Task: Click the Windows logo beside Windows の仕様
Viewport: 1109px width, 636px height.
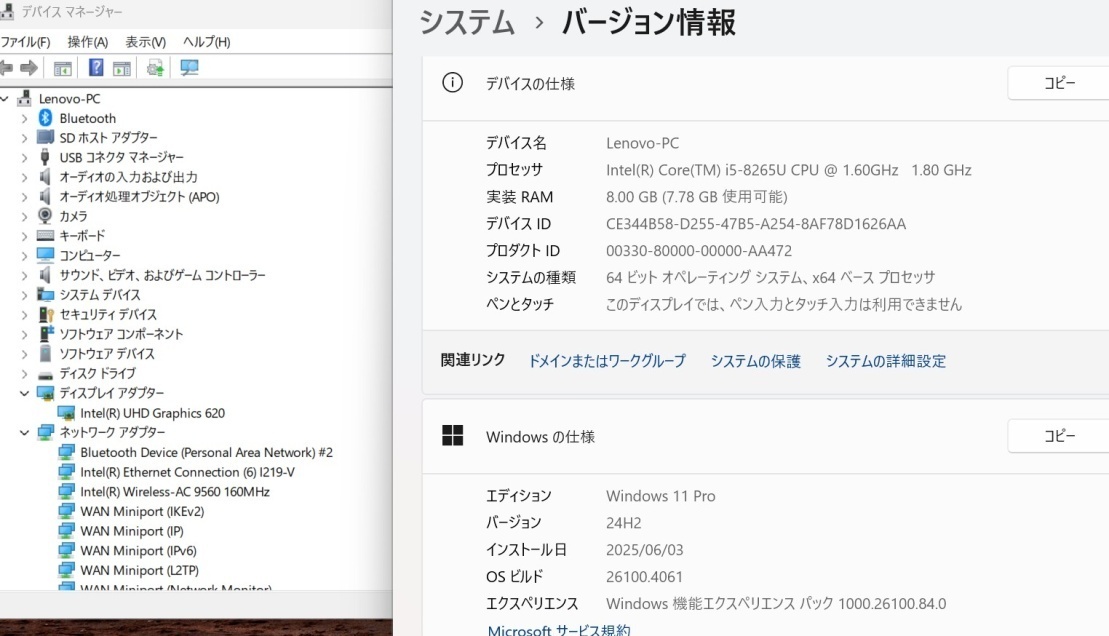Action: pyautogui.click(x=453, y=436)
